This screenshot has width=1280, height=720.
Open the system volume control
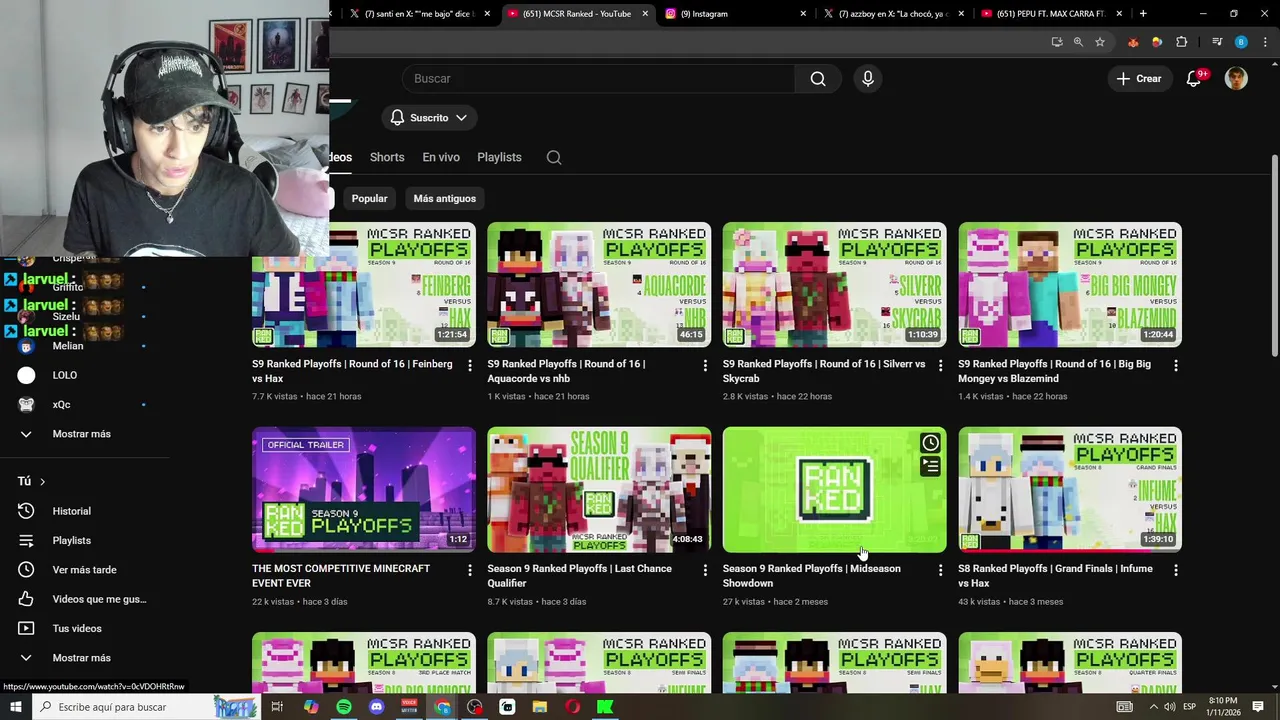click(x=1169, y=707)
